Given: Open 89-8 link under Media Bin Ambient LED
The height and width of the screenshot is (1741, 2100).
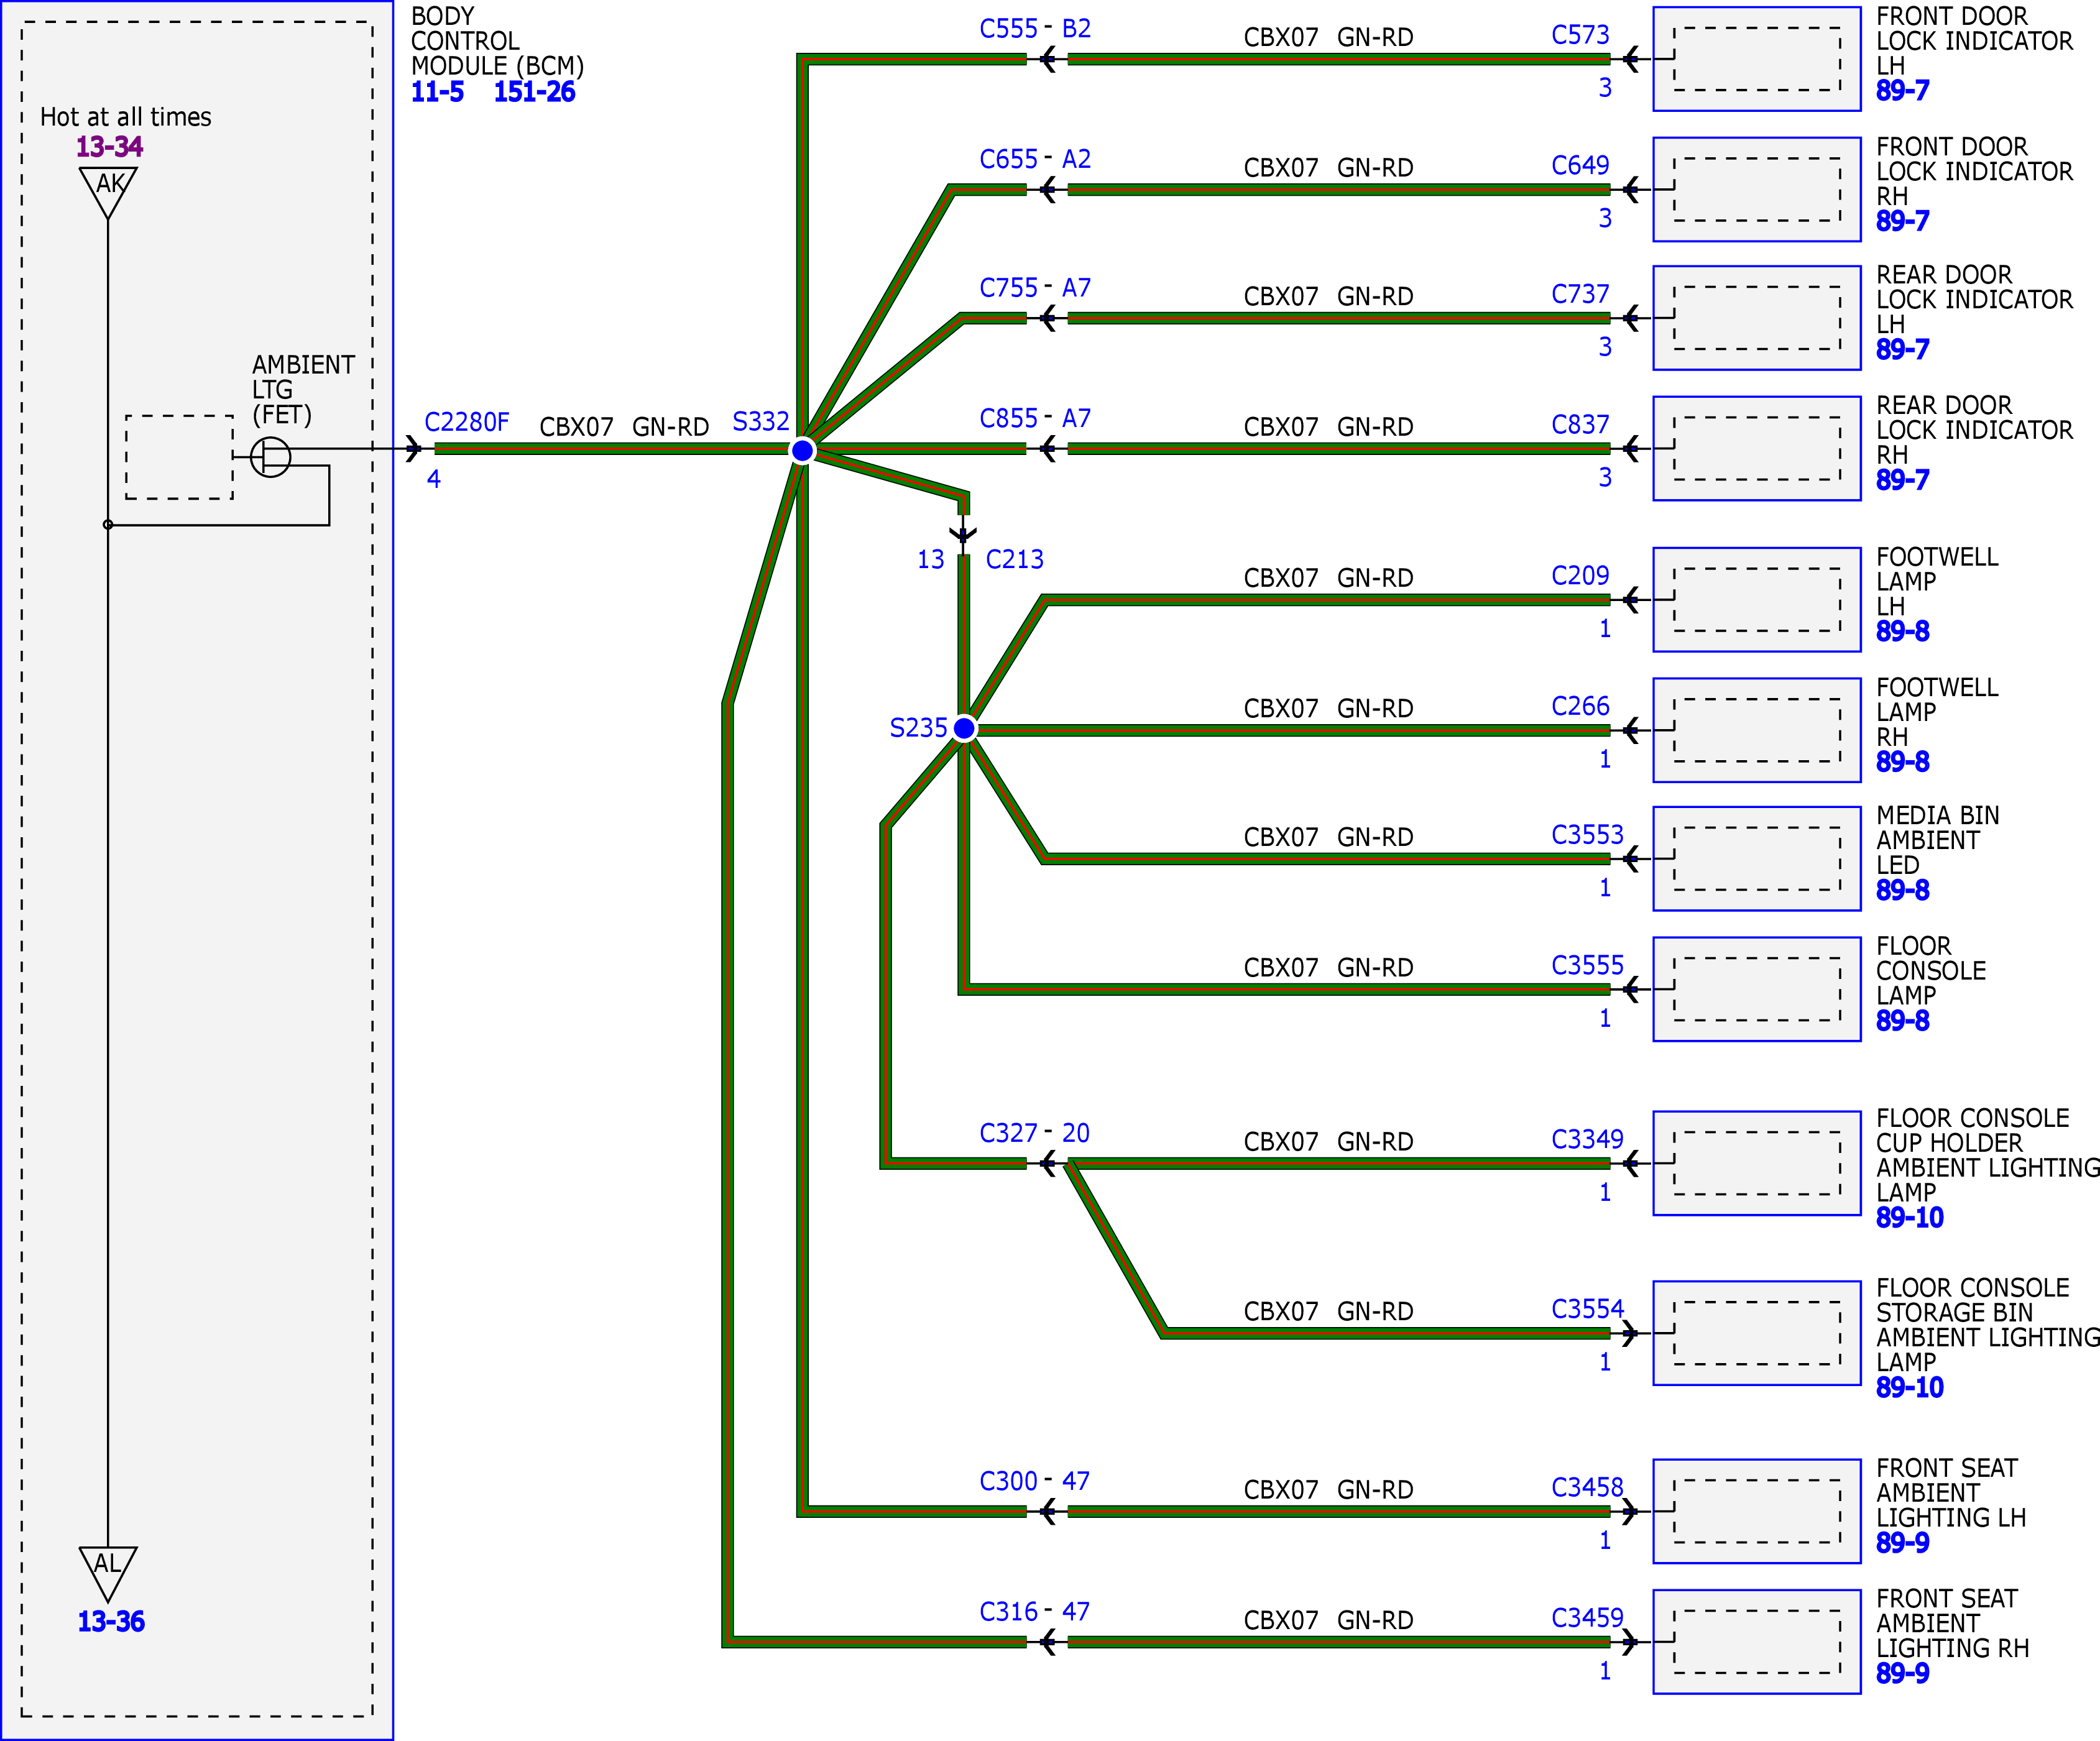Looking at the screenshot, I should coord(1902,890).
